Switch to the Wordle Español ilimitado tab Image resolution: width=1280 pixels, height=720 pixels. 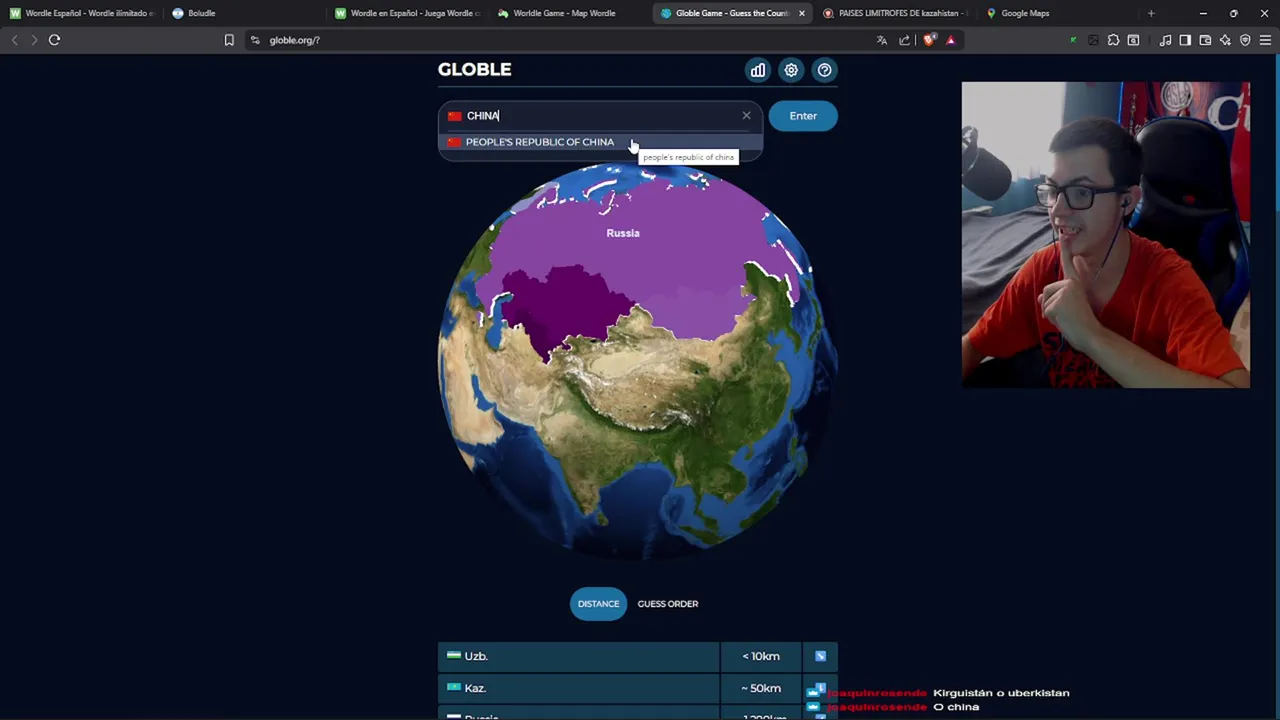(82, 13)
